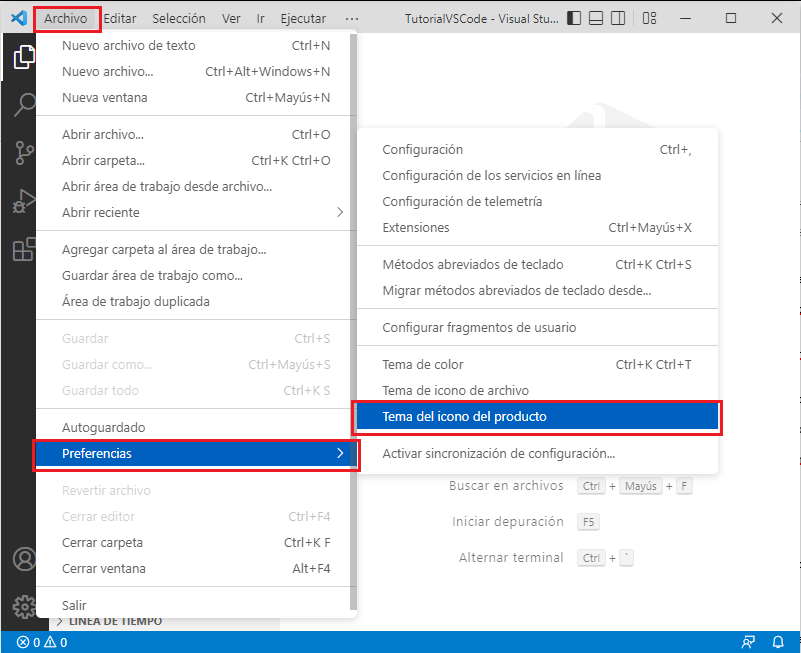Image resolution: width=801 pixels, height=653 pixels.
Task: Expand the Preferencias submenu
Action: pyautogui.click(x=196, y=454)
